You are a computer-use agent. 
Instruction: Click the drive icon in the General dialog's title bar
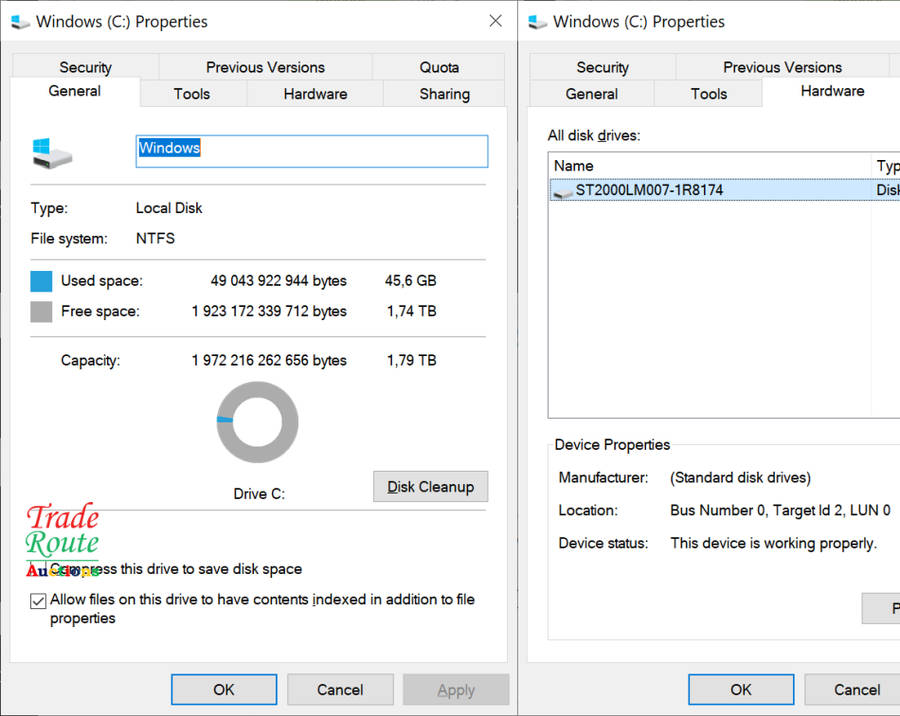tap(20, 22)
